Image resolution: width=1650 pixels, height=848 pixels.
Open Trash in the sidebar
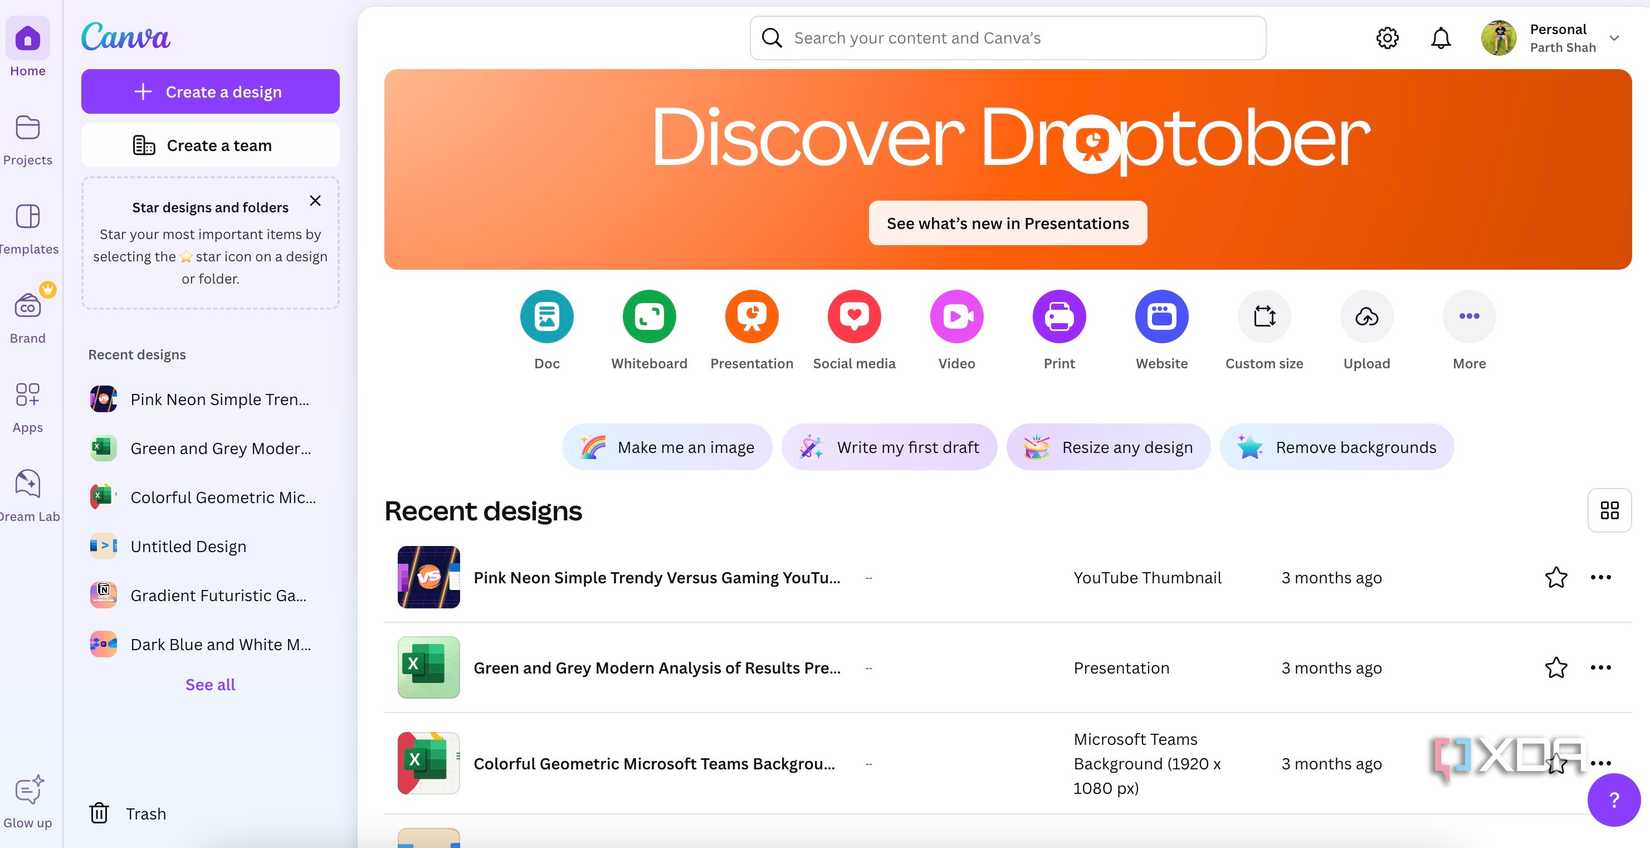coord(128,814)
